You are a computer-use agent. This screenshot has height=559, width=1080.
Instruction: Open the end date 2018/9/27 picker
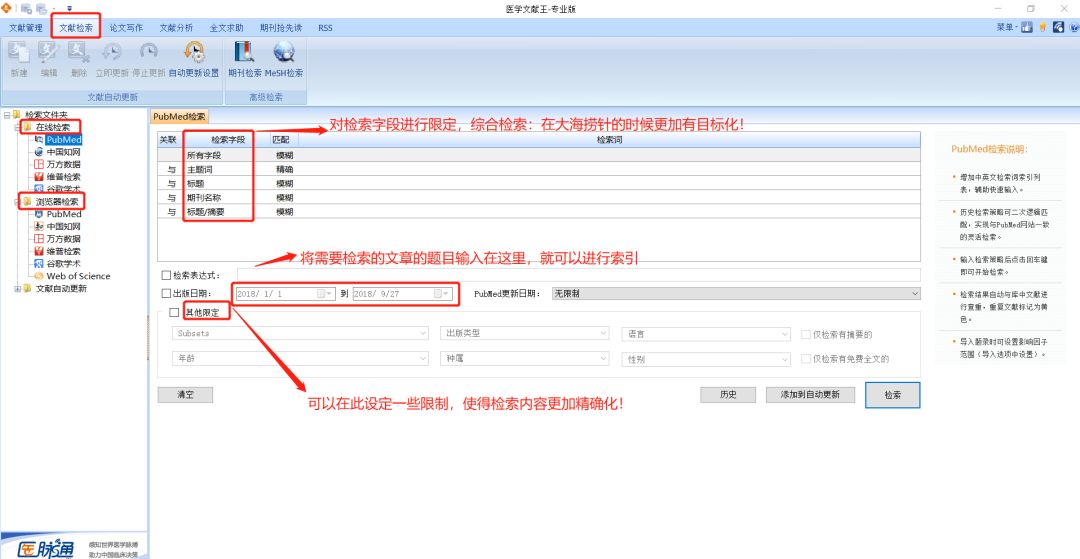[x=442, y=293]
